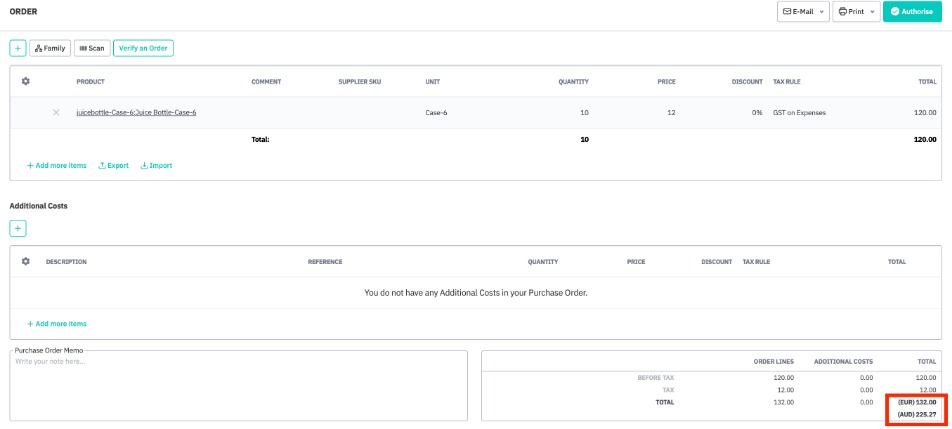Open the GST on Expenses tax rule
Image resolution: width=952 pixels, height=429 pixels.
click(x=799, y=112)
